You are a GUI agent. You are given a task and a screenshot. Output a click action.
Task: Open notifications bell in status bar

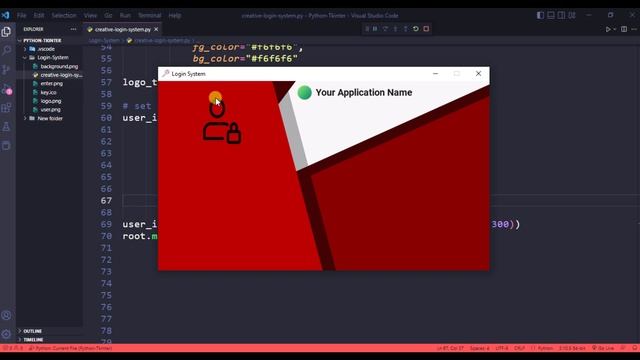[634, 348]
